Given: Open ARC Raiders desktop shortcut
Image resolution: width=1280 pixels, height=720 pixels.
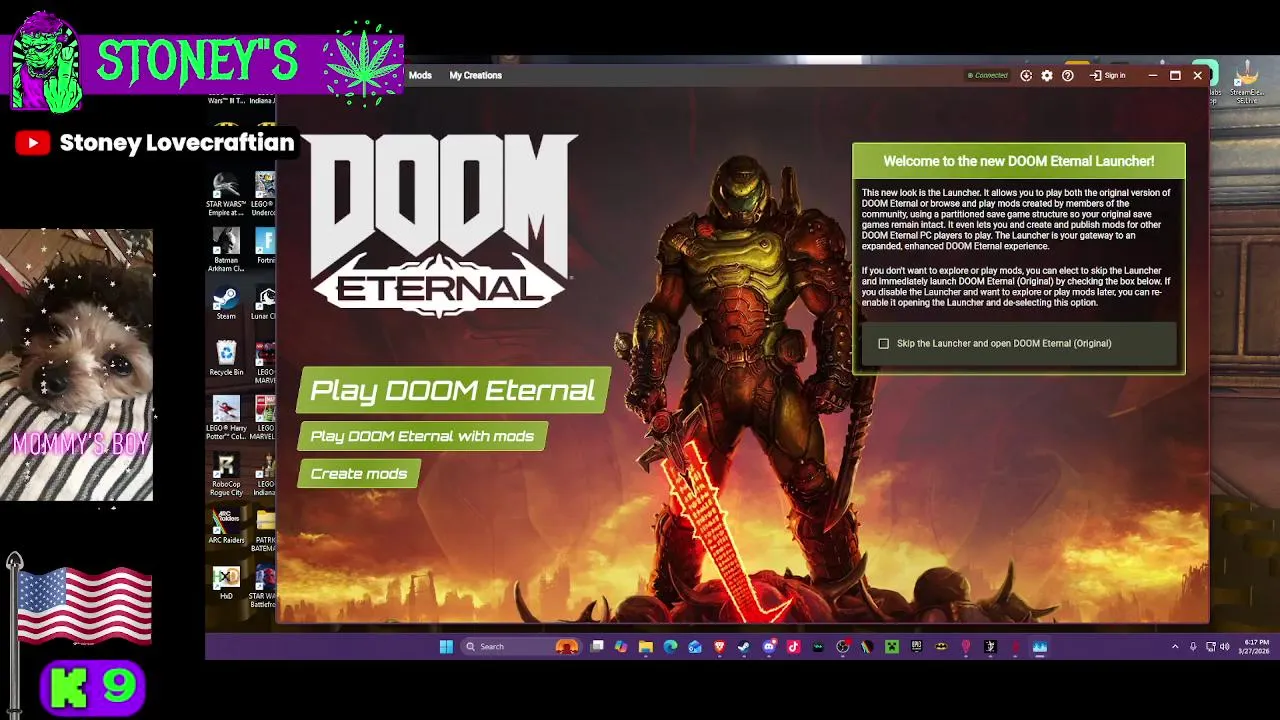Looking at the screenshot, I should pos(226,527).
